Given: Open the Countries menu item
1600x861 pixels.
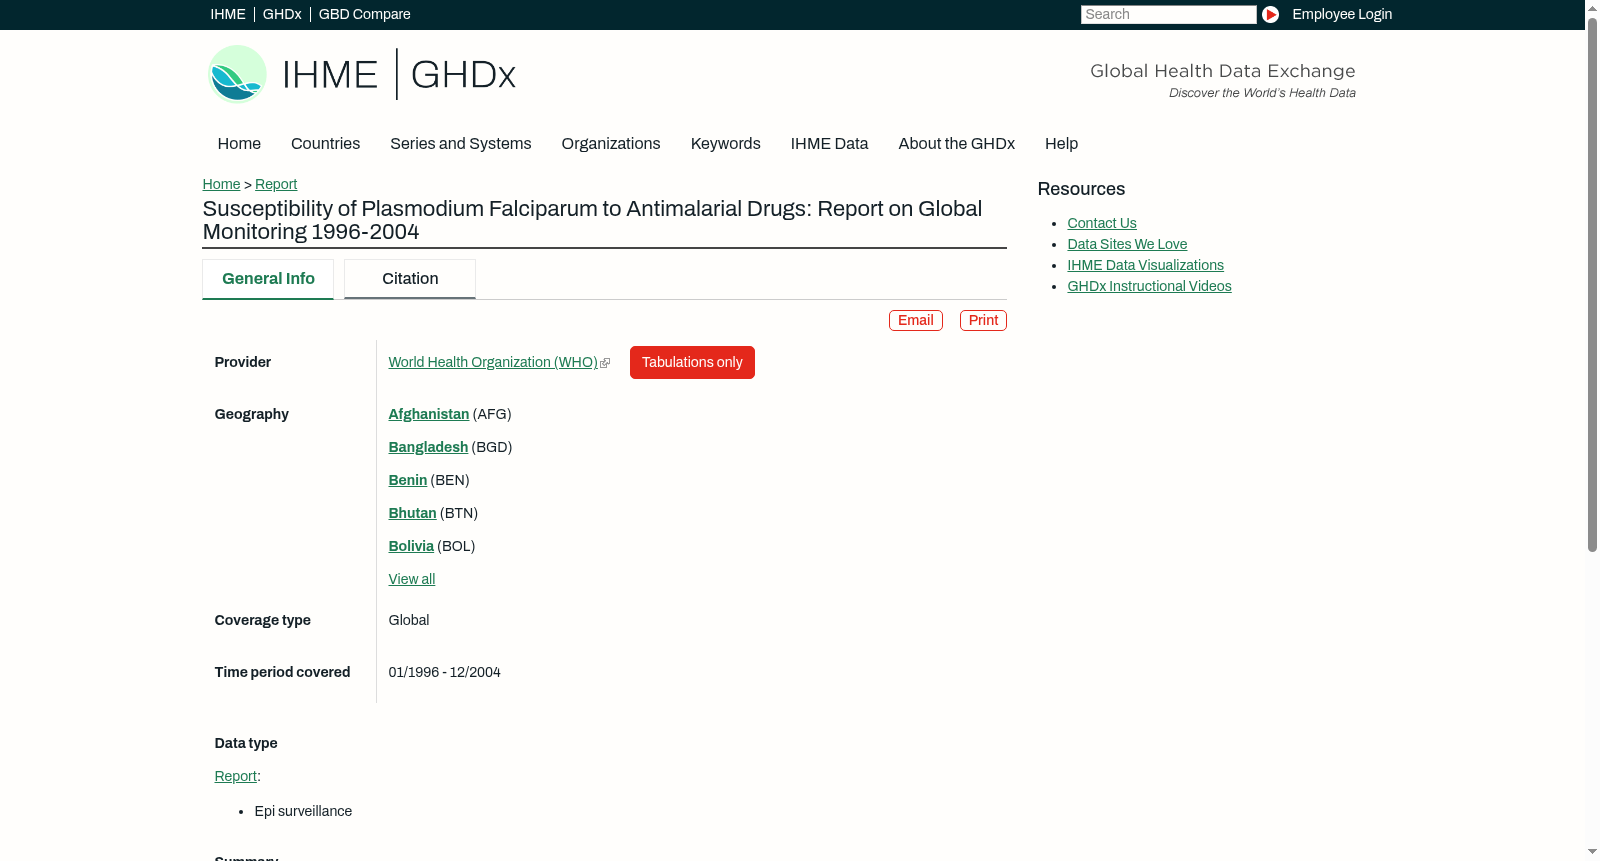Looking at the screenshot, I should tap(326, 144).
